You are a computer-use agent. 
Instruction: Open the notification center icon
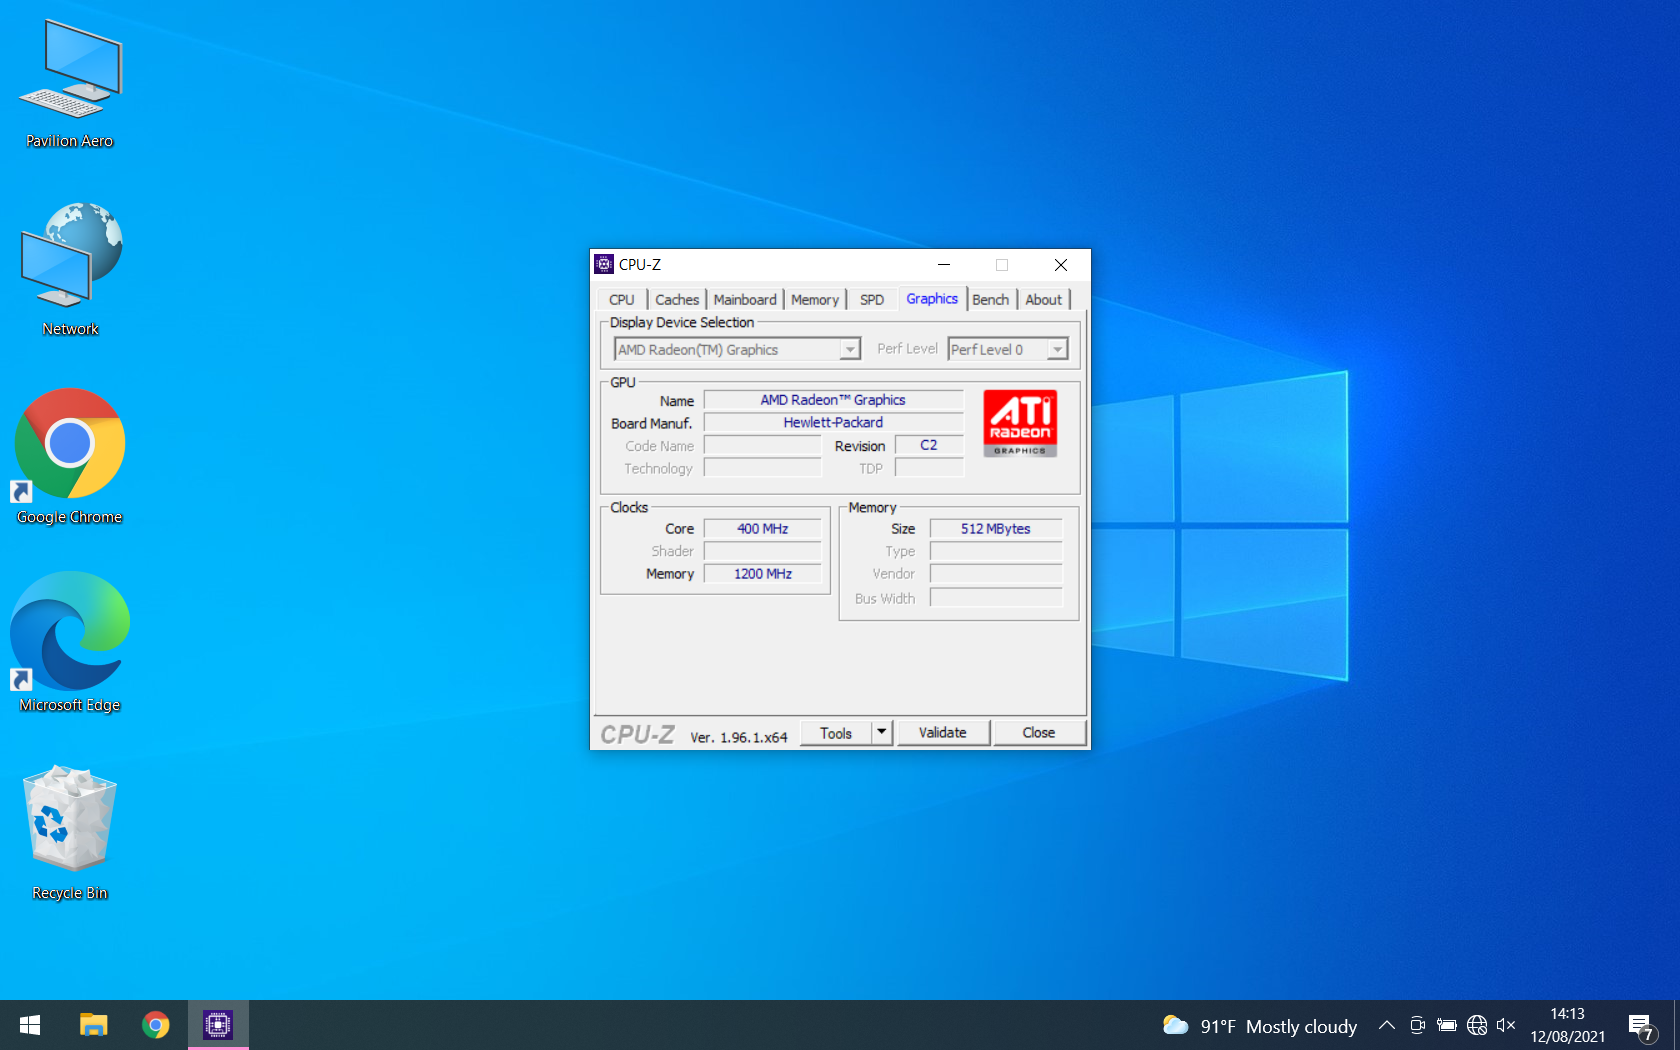(1640, 1026)
